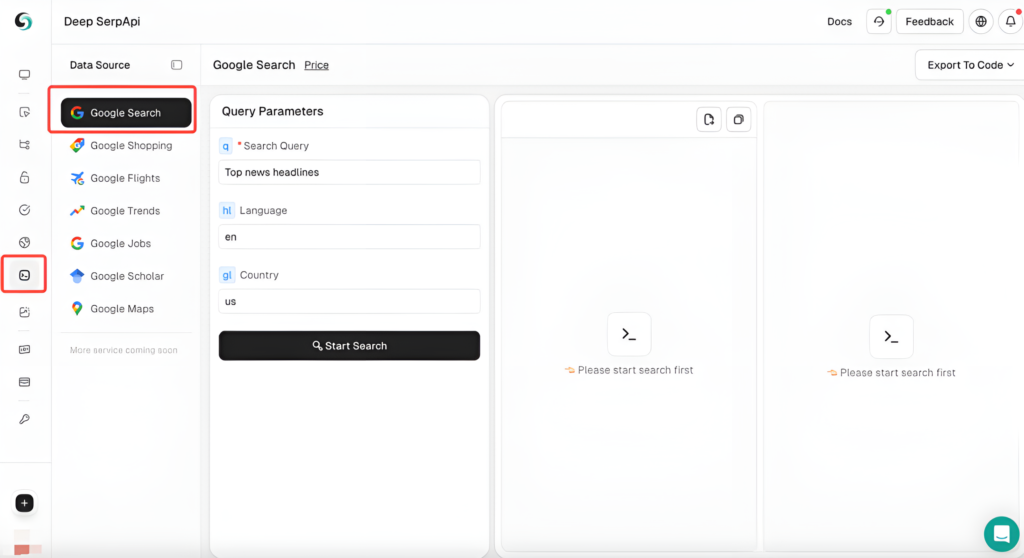Screen dimensions: 1024x558
Task: Click the Search Query input field
Action: (349, 172)
